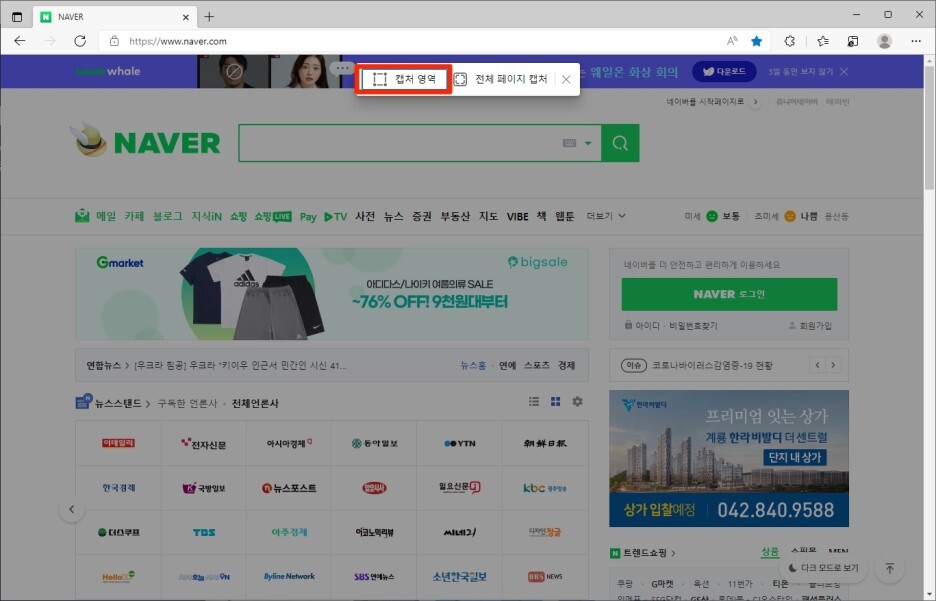Viewport: 936px width, 601px height.
Task: Open the user profile icon
Action: point(885,41)
